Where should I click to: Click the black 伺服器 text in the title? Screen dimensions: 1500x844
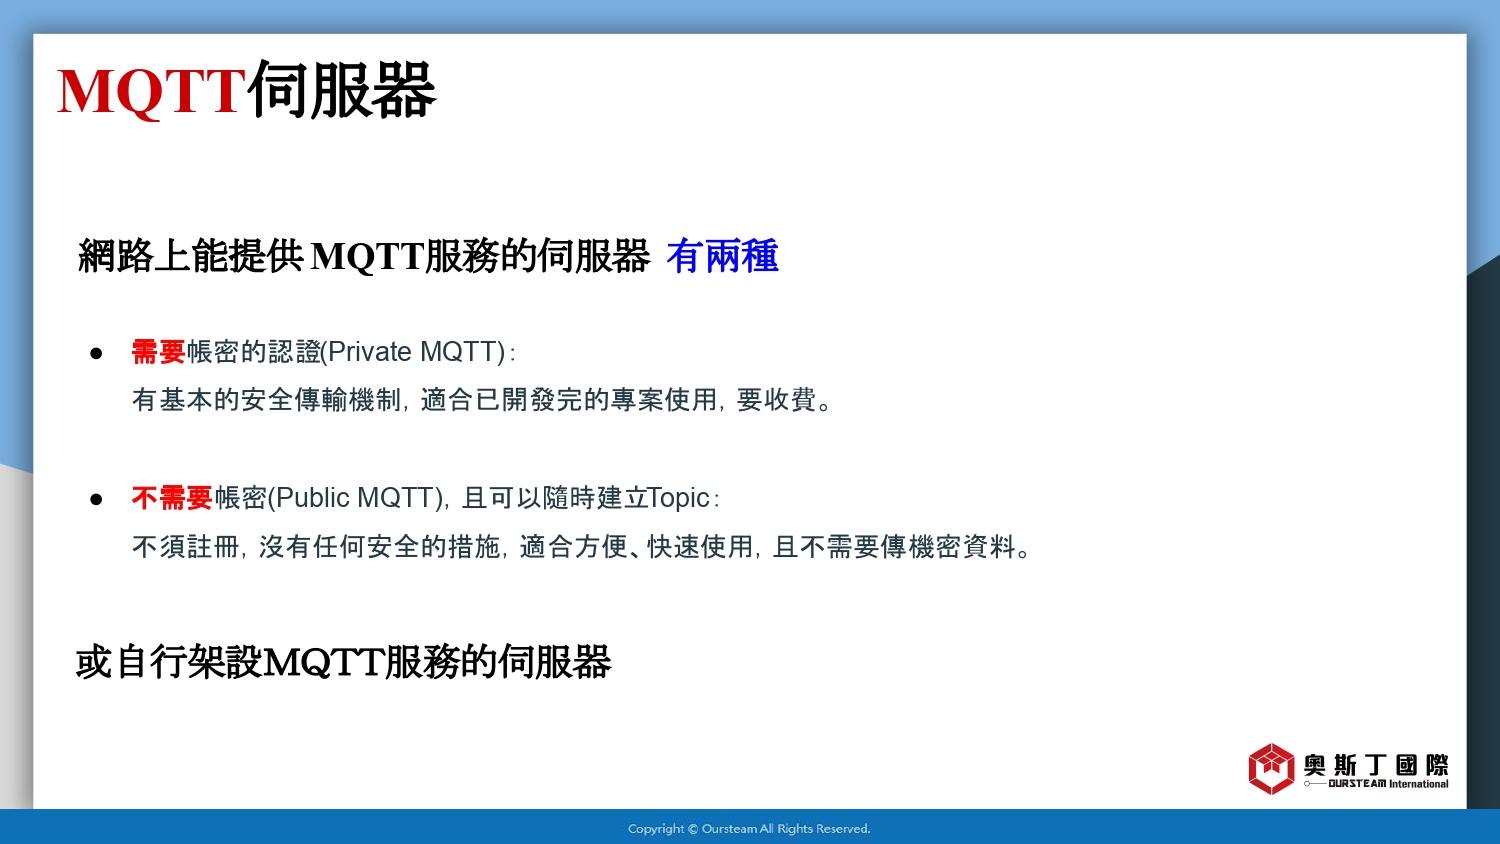[341, 91]
